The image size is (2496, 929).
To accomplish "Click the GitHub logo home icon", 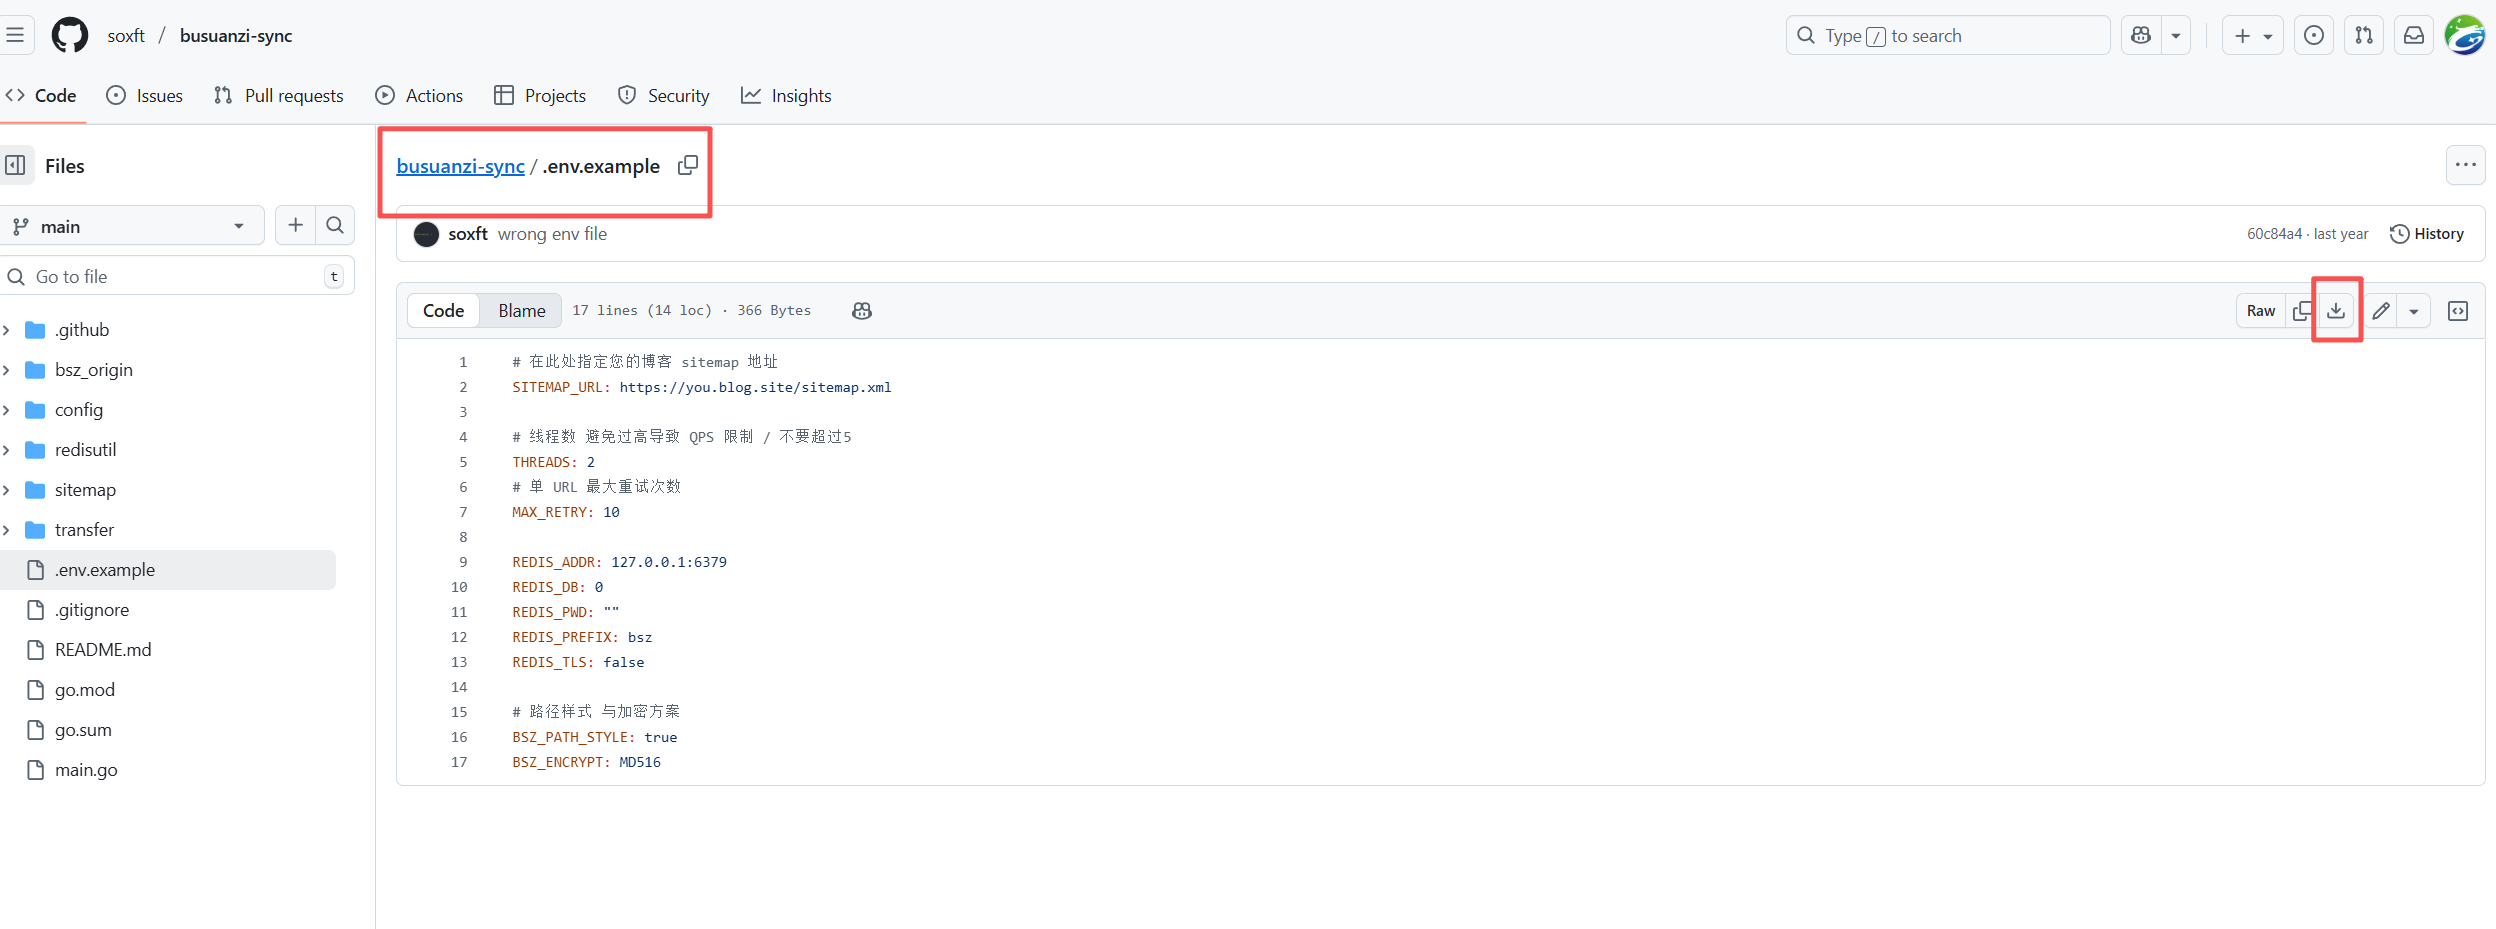I will point(70,36).
